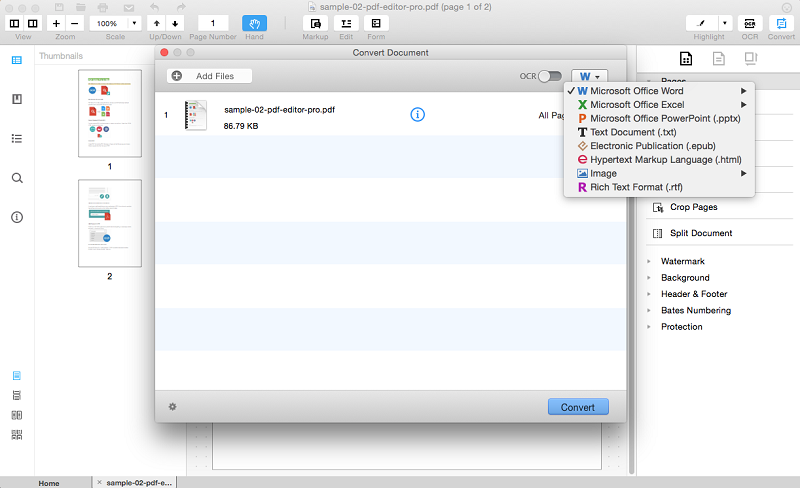The width and height of the screenshot is (800, 488).
Task: Select page 2 thumbnail
Action: (110, 223)
